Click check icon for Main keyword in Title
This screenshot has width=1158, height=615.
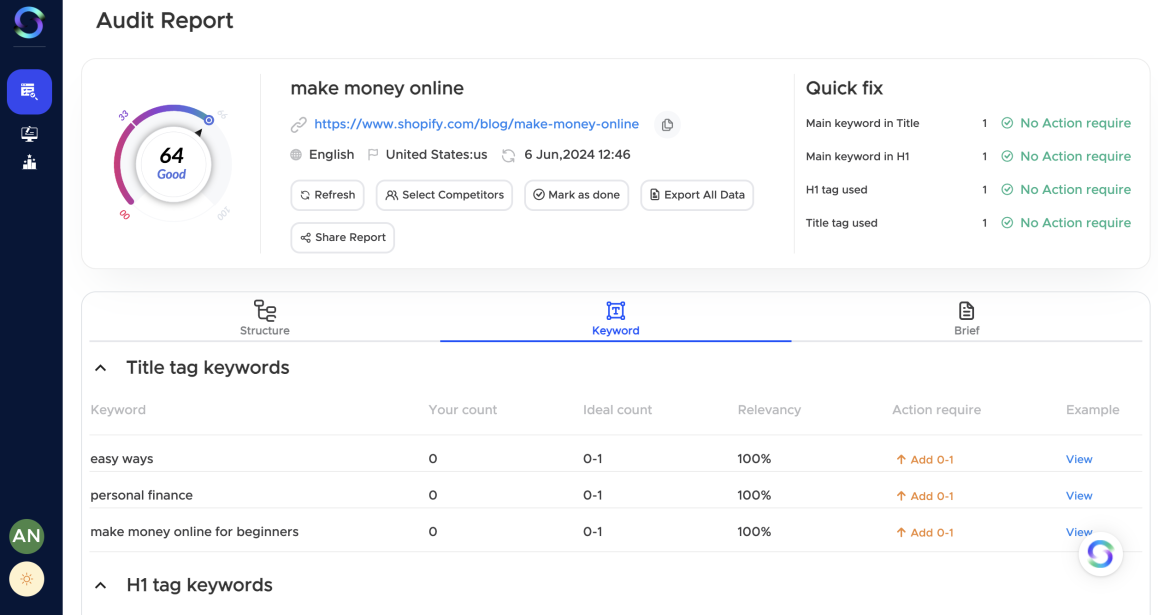pos(1007,123)
